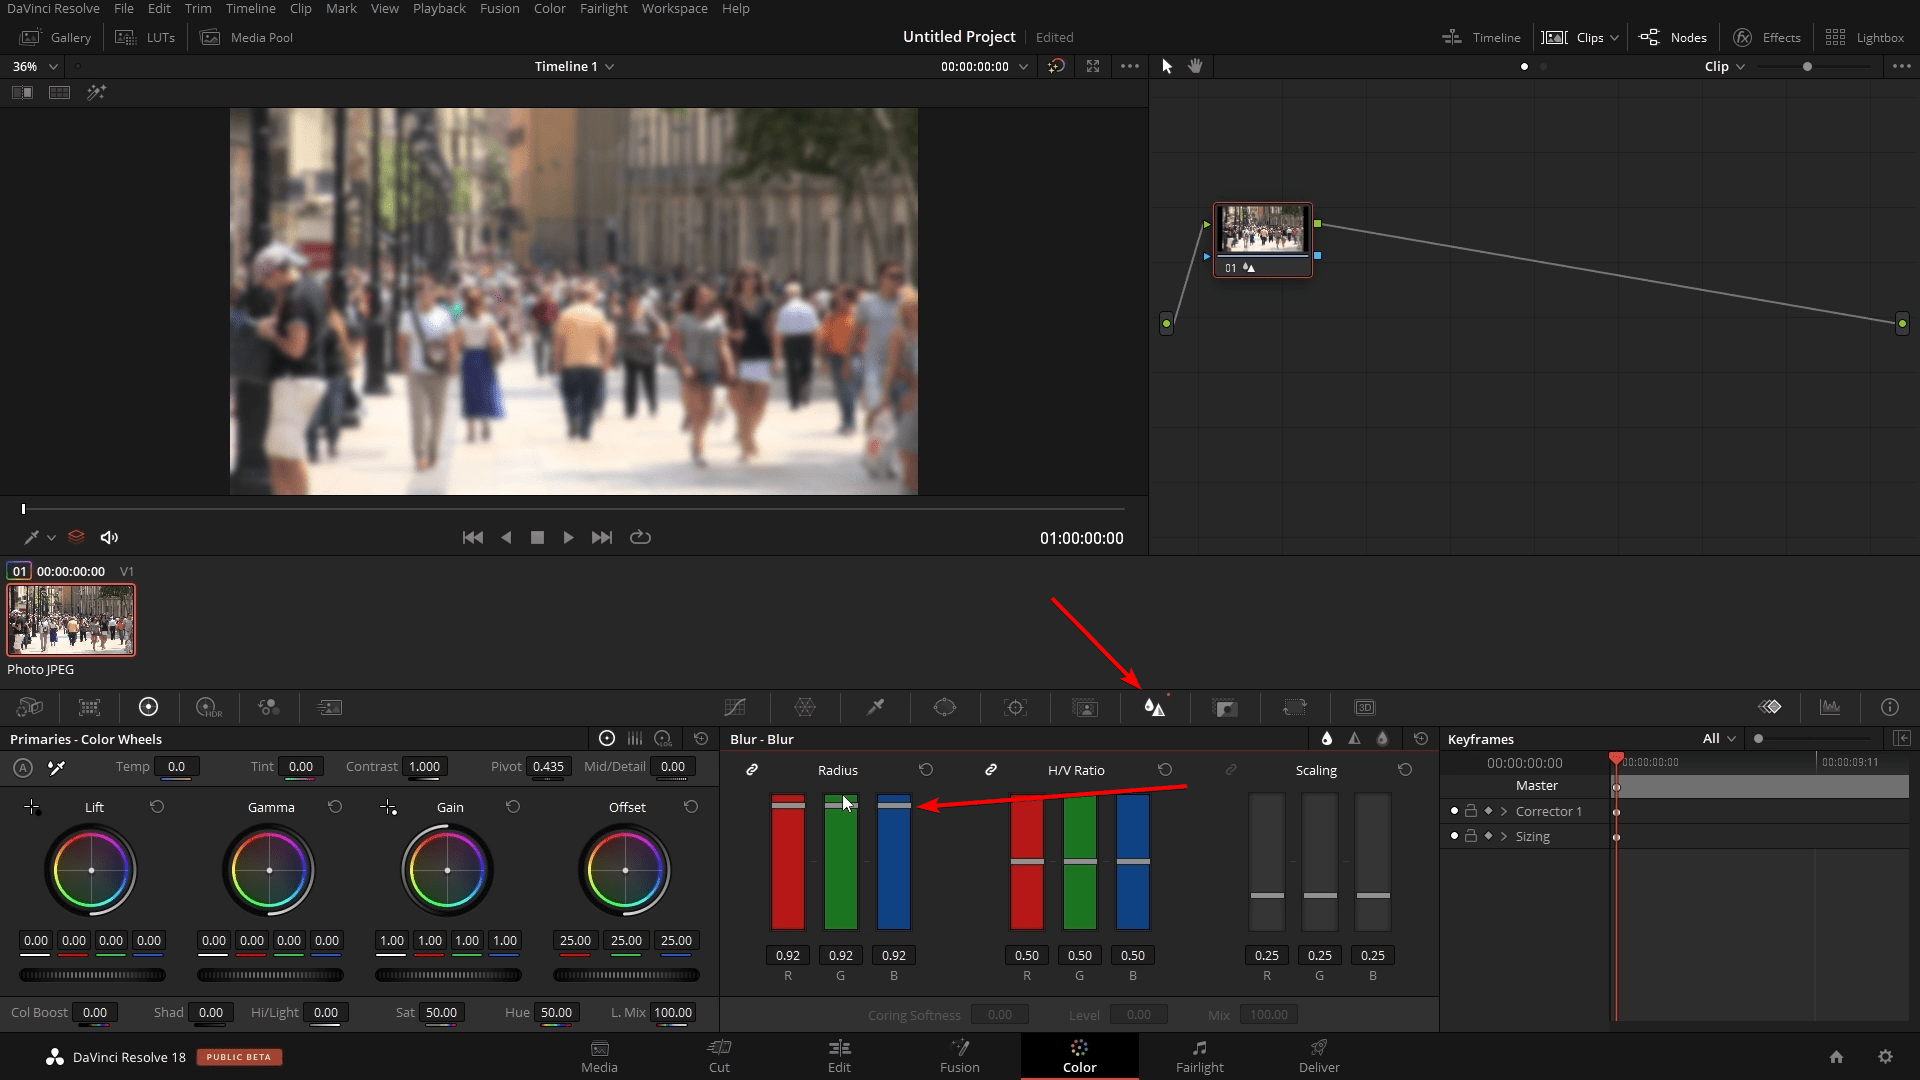
Task: Open the All keyframes filter dropdown
Action: click(1716, 739)
